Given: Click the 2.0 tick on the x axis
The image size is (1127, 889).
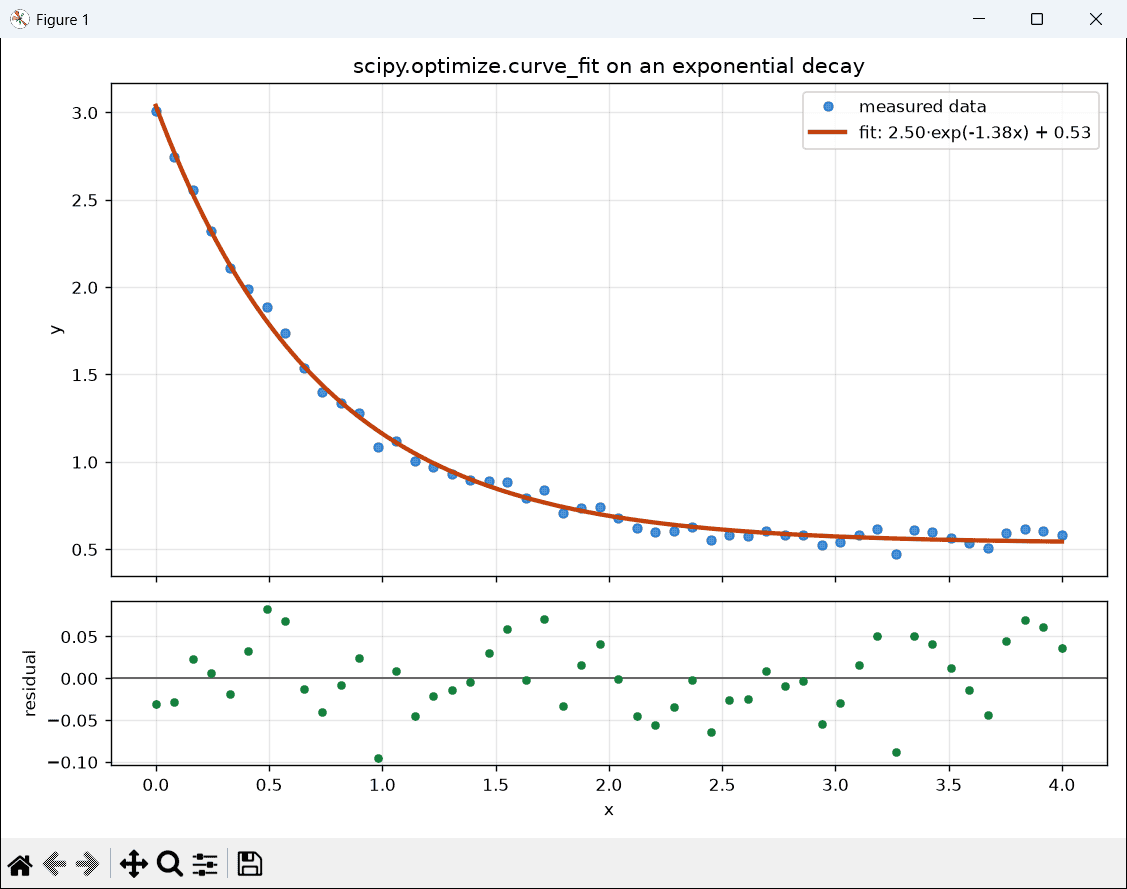Looking at the screenshot, I should point(609,785).
